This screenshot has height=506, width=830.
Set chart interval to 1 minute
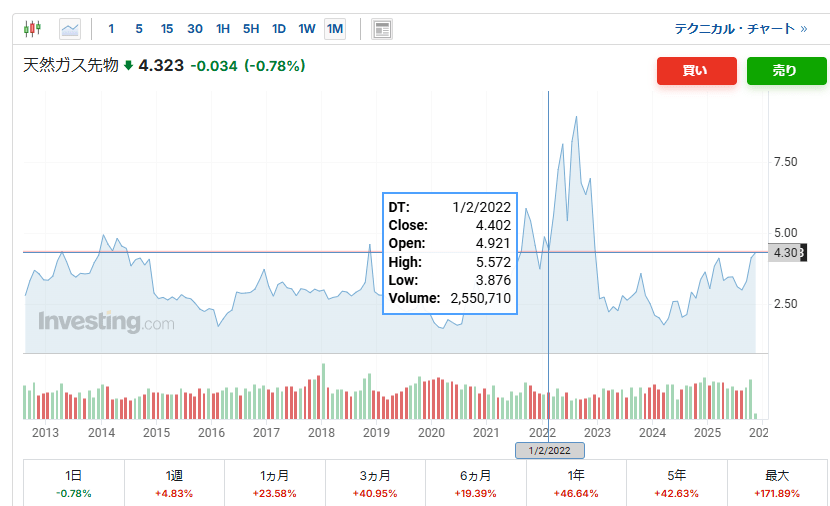pos(111,29)
